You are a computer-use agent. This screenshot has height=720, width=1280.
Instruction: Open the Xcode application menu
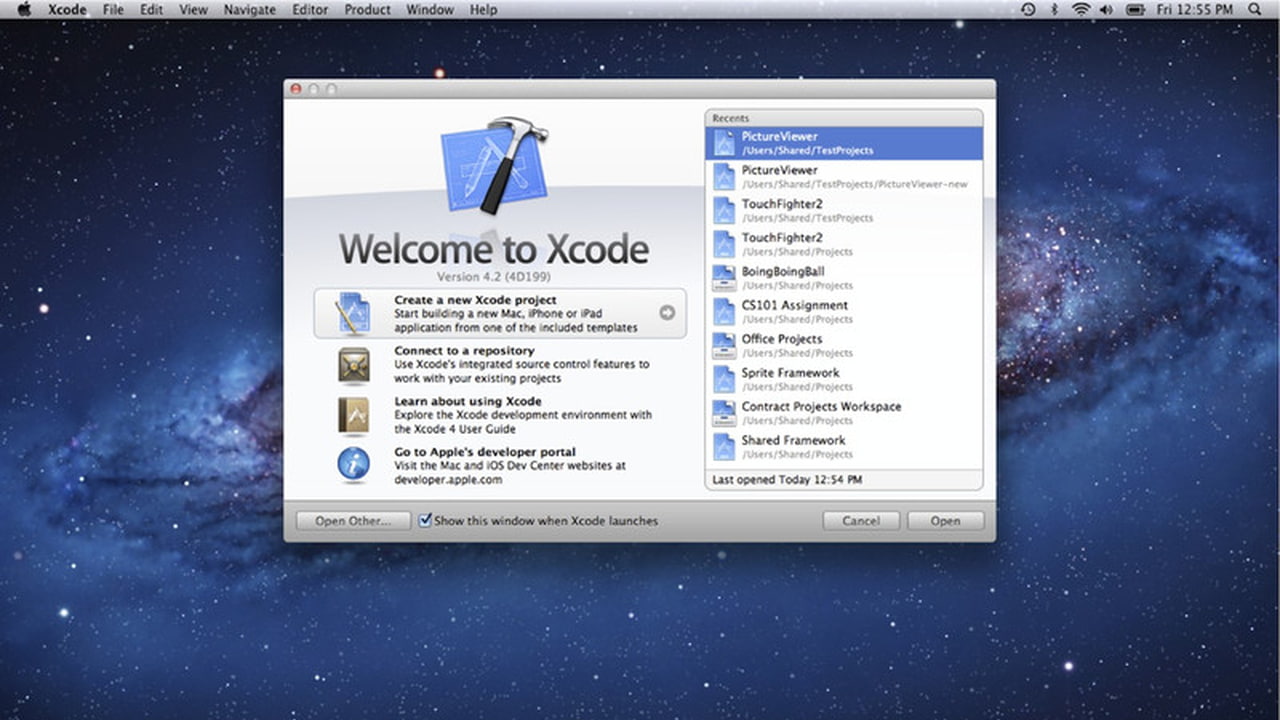(67, 9)
